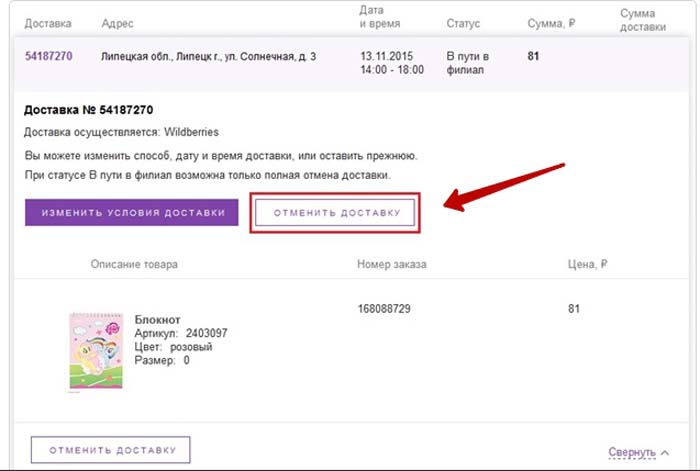Click the 'Сумма, ₽' column header
Viewport: 700px width, 471px height.
coord(551,23)
